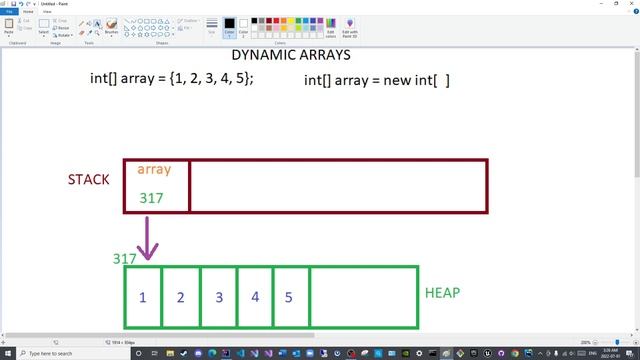Screen dimensions: 640x360
Task: Pick the red color swatch
Action: point(276,20)
